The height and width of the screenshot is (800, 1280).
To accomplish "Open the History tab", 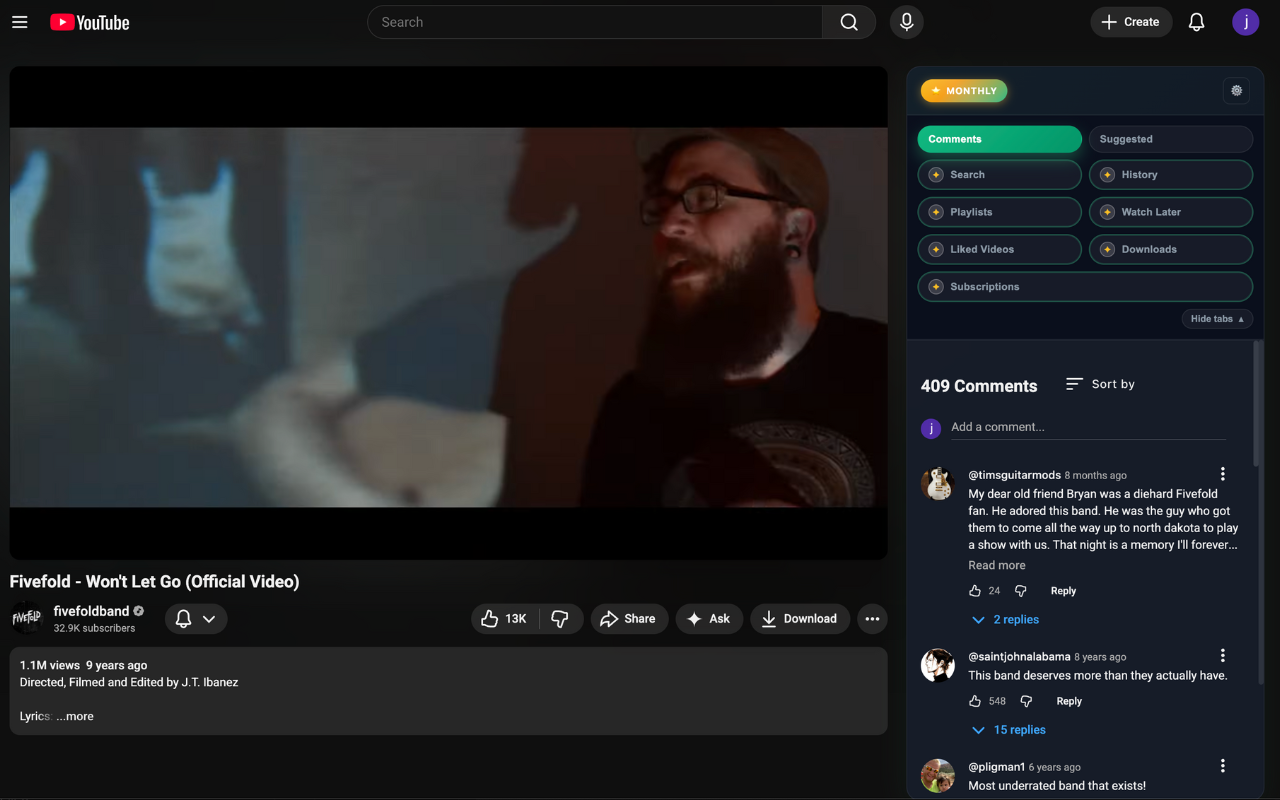I will click(1171, 175).
